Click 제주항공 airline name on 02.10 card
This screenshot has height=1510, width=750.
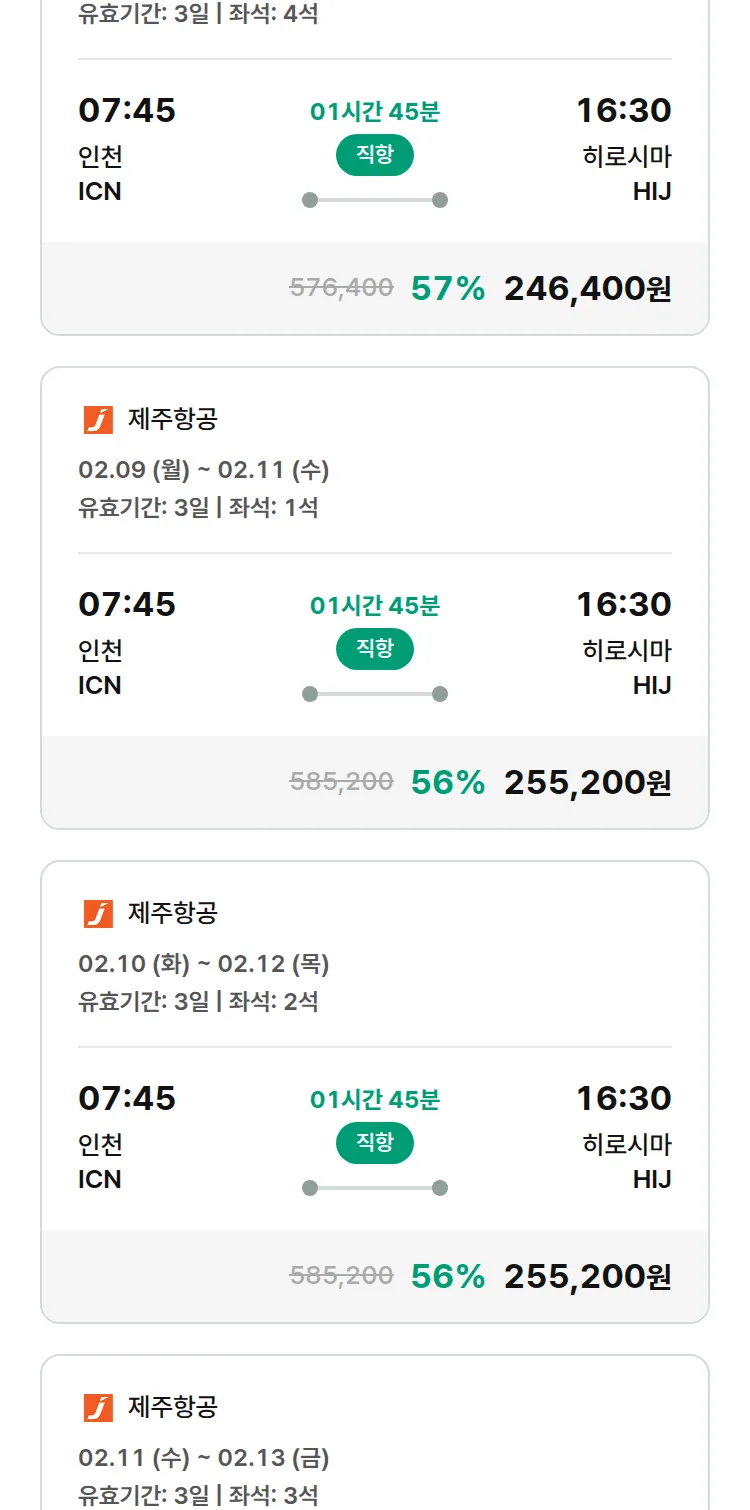[173, 913]
